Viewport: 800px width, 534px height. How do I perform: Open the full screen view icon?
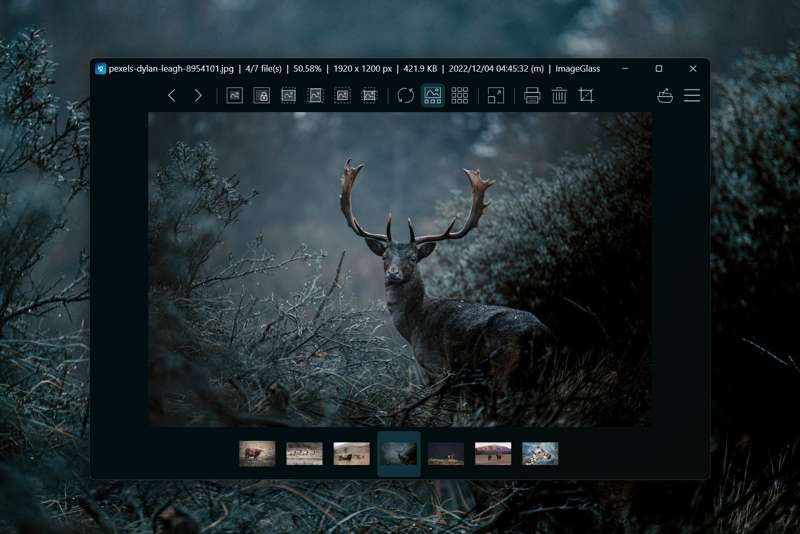point(495,96)
